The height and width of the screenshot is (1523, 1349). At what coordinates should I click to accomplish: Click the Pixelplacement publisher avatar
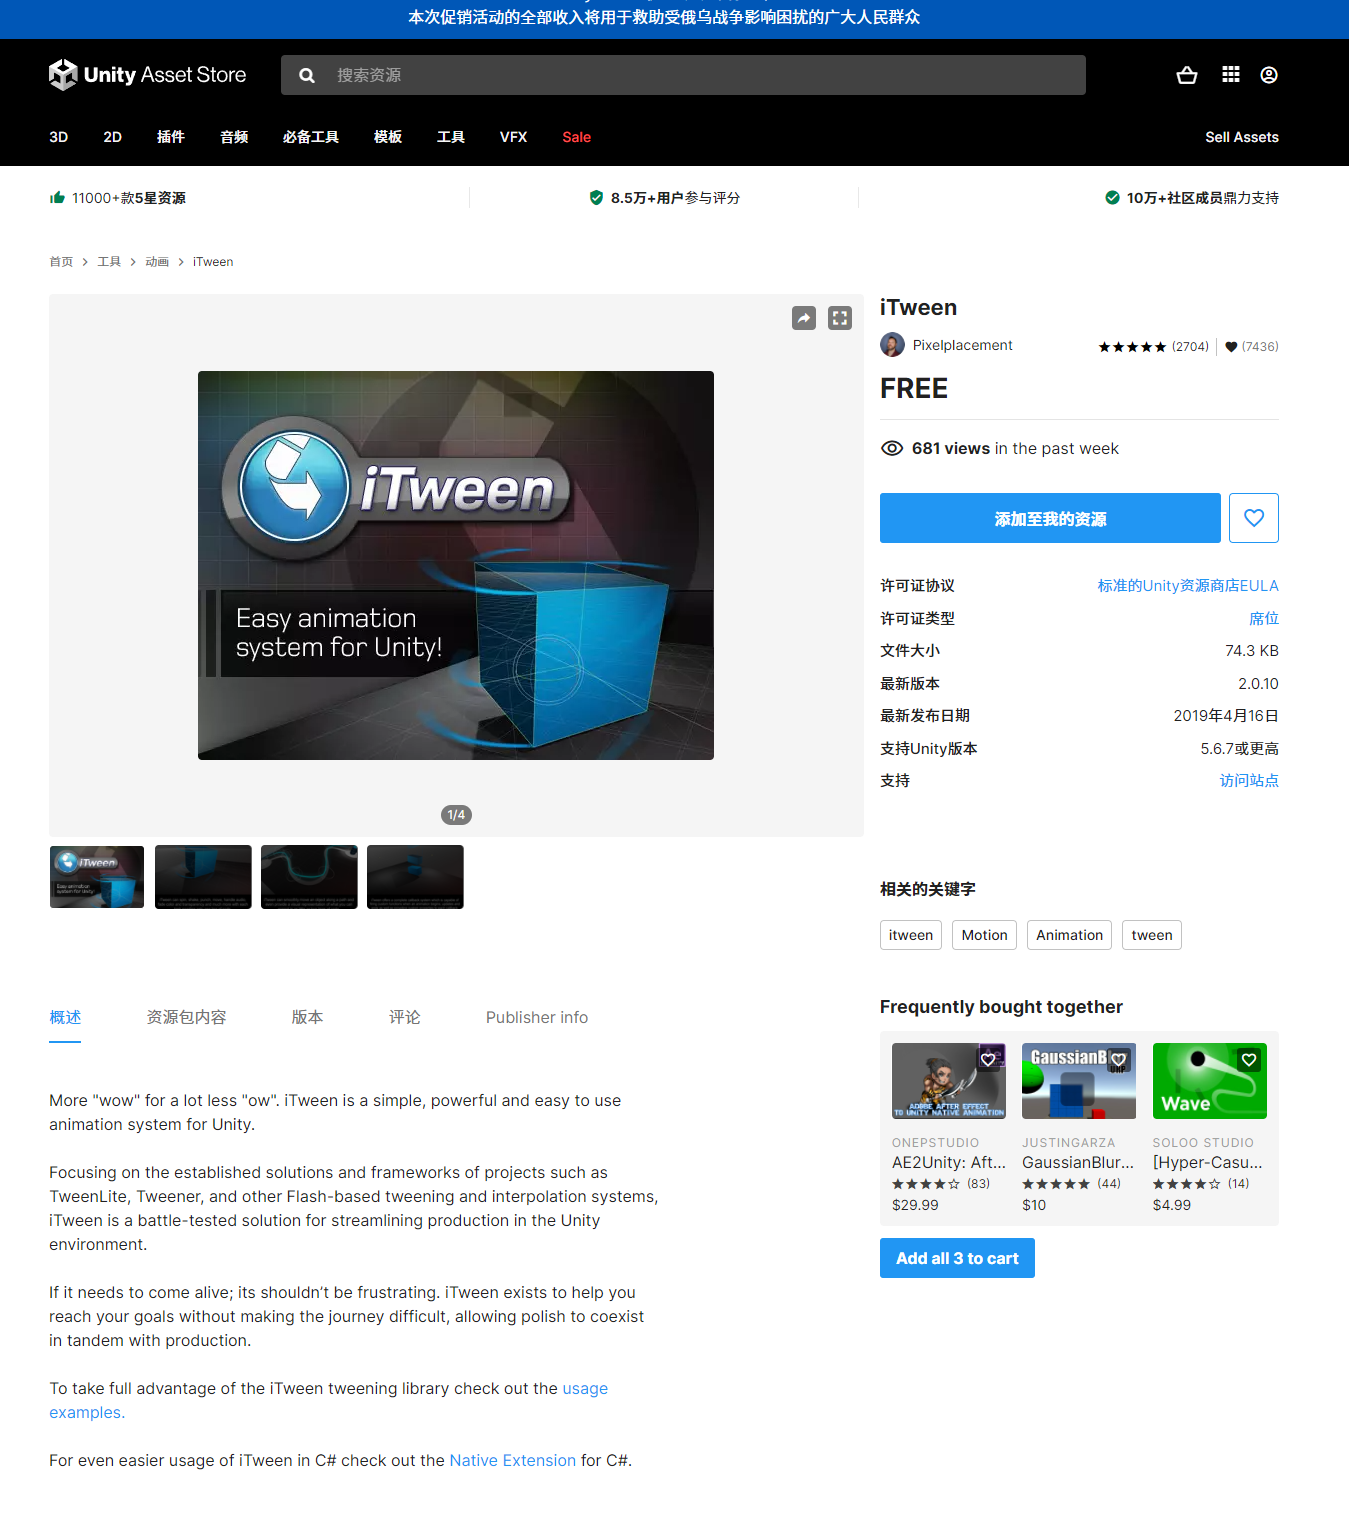pos(891,344)
